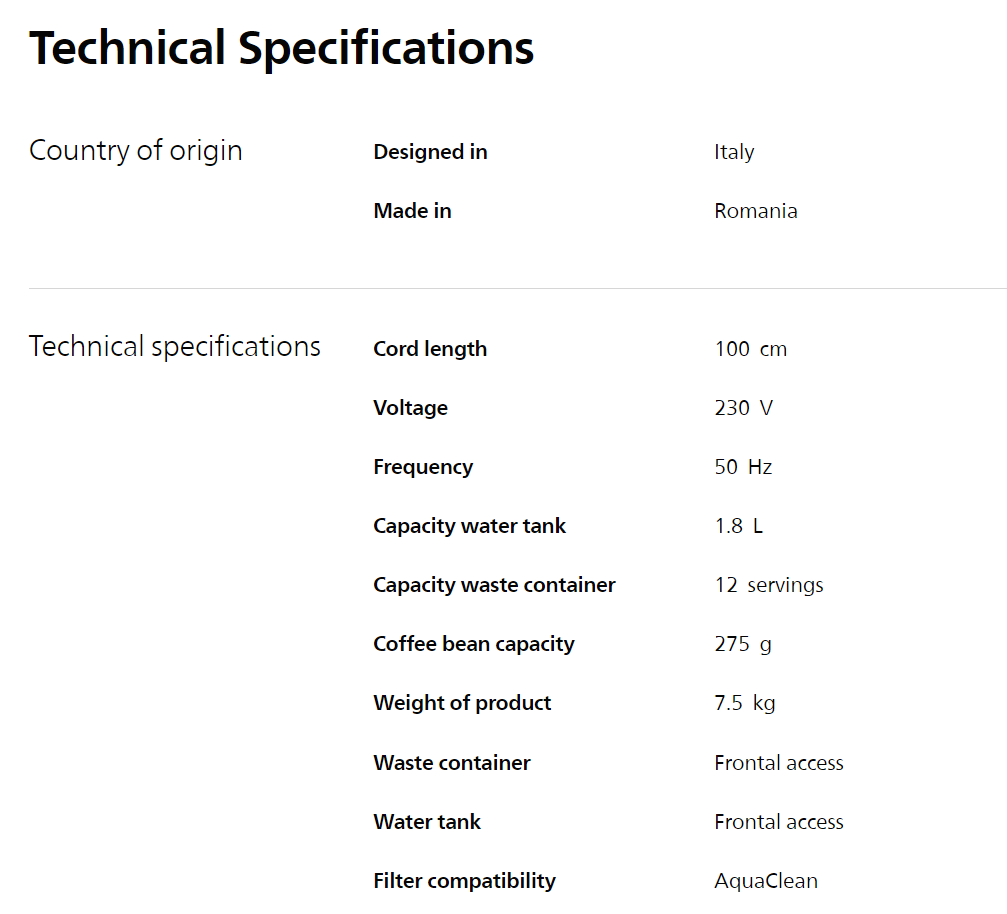Click the Technical Specifications main heading
This screenshot has height=914, width=1007.
click(281, 49)
